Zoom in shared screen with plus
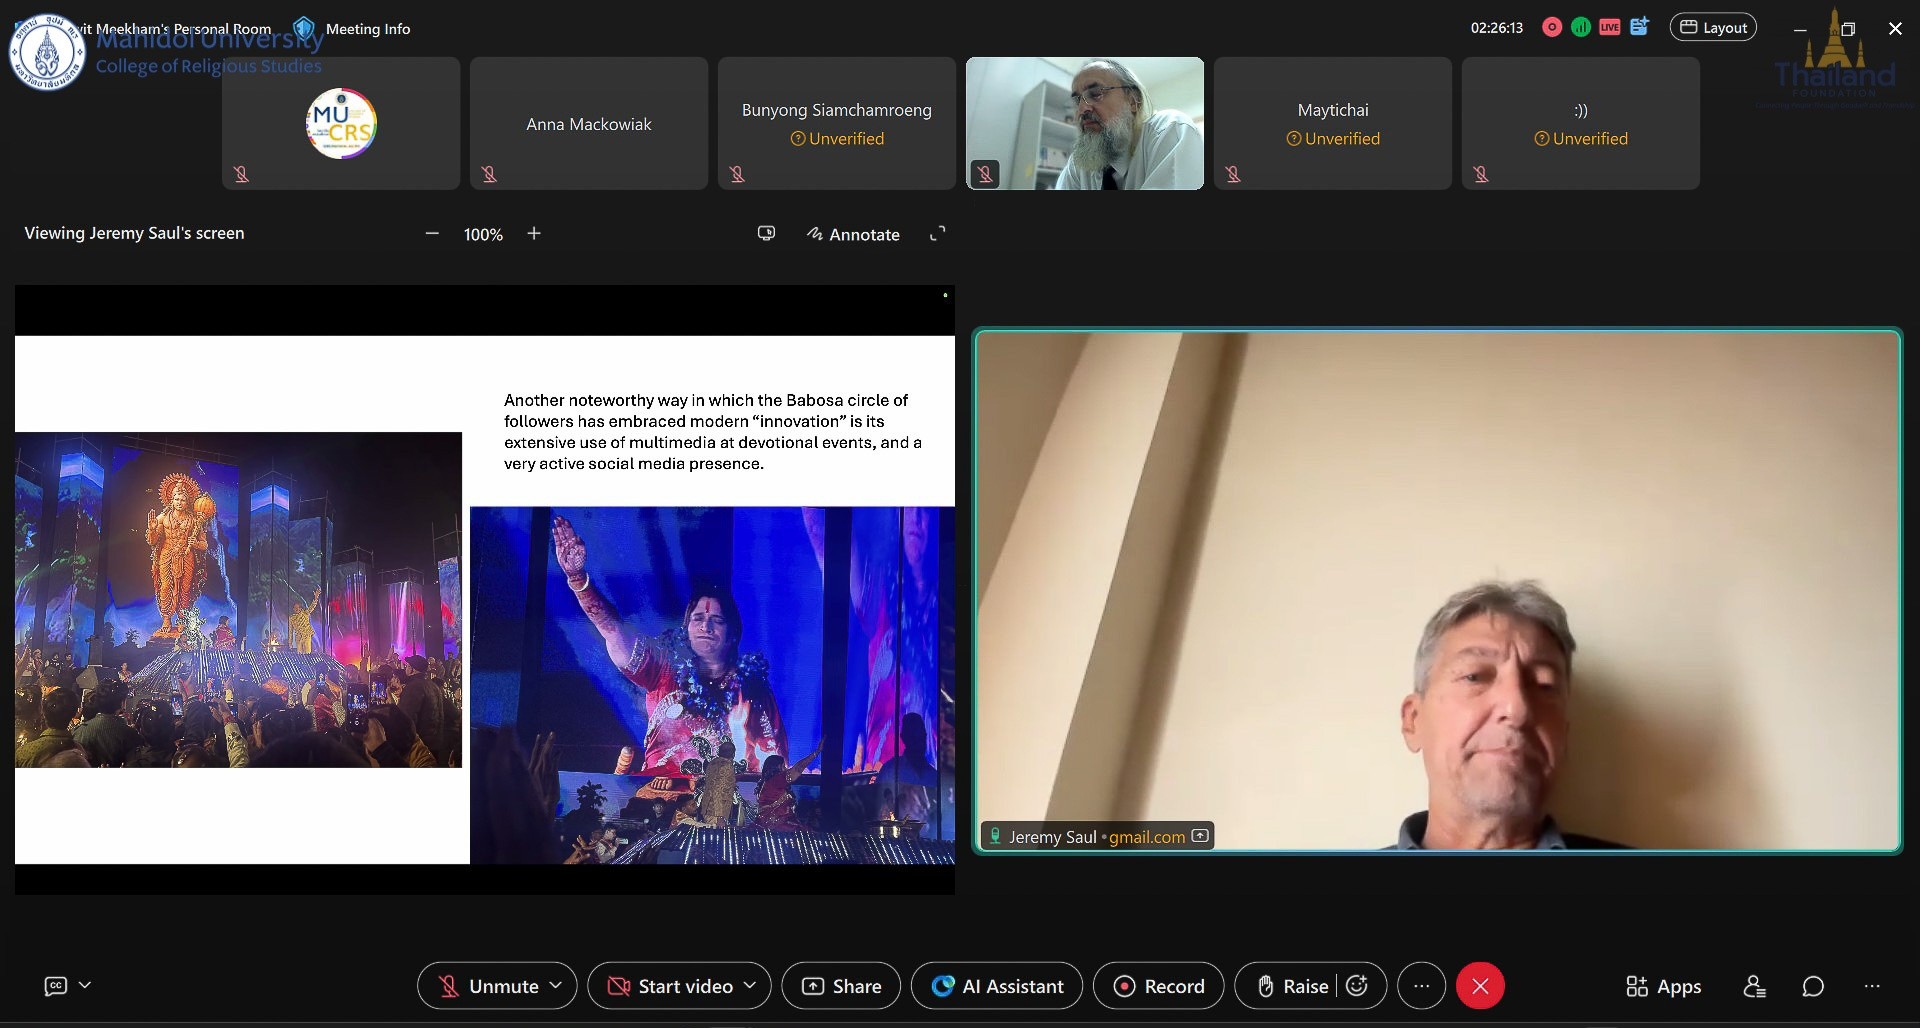 (x=534, y=234)
